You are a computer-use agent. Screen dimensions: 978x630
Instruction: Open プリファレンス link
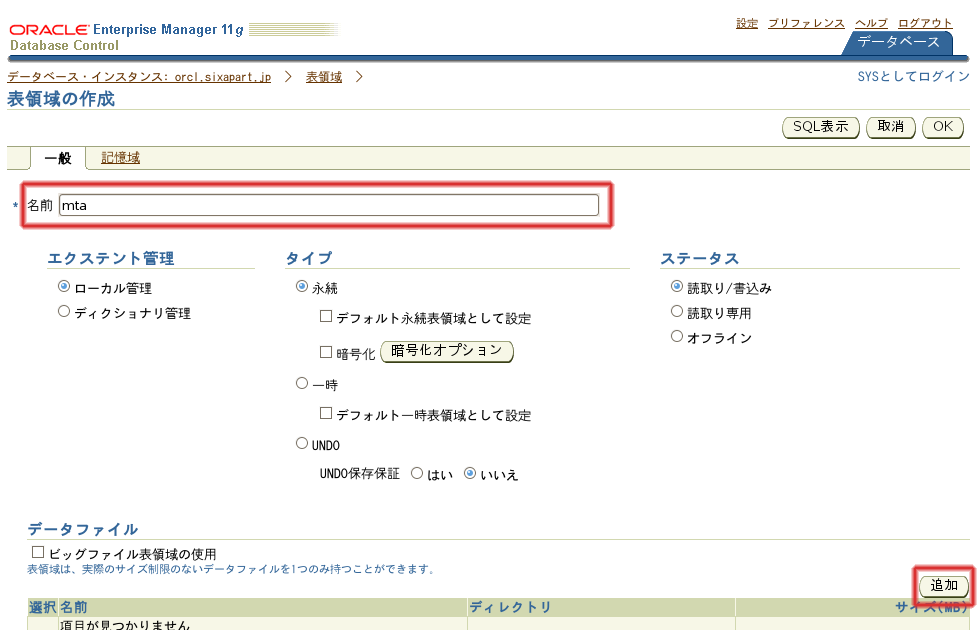coord(806,24)
